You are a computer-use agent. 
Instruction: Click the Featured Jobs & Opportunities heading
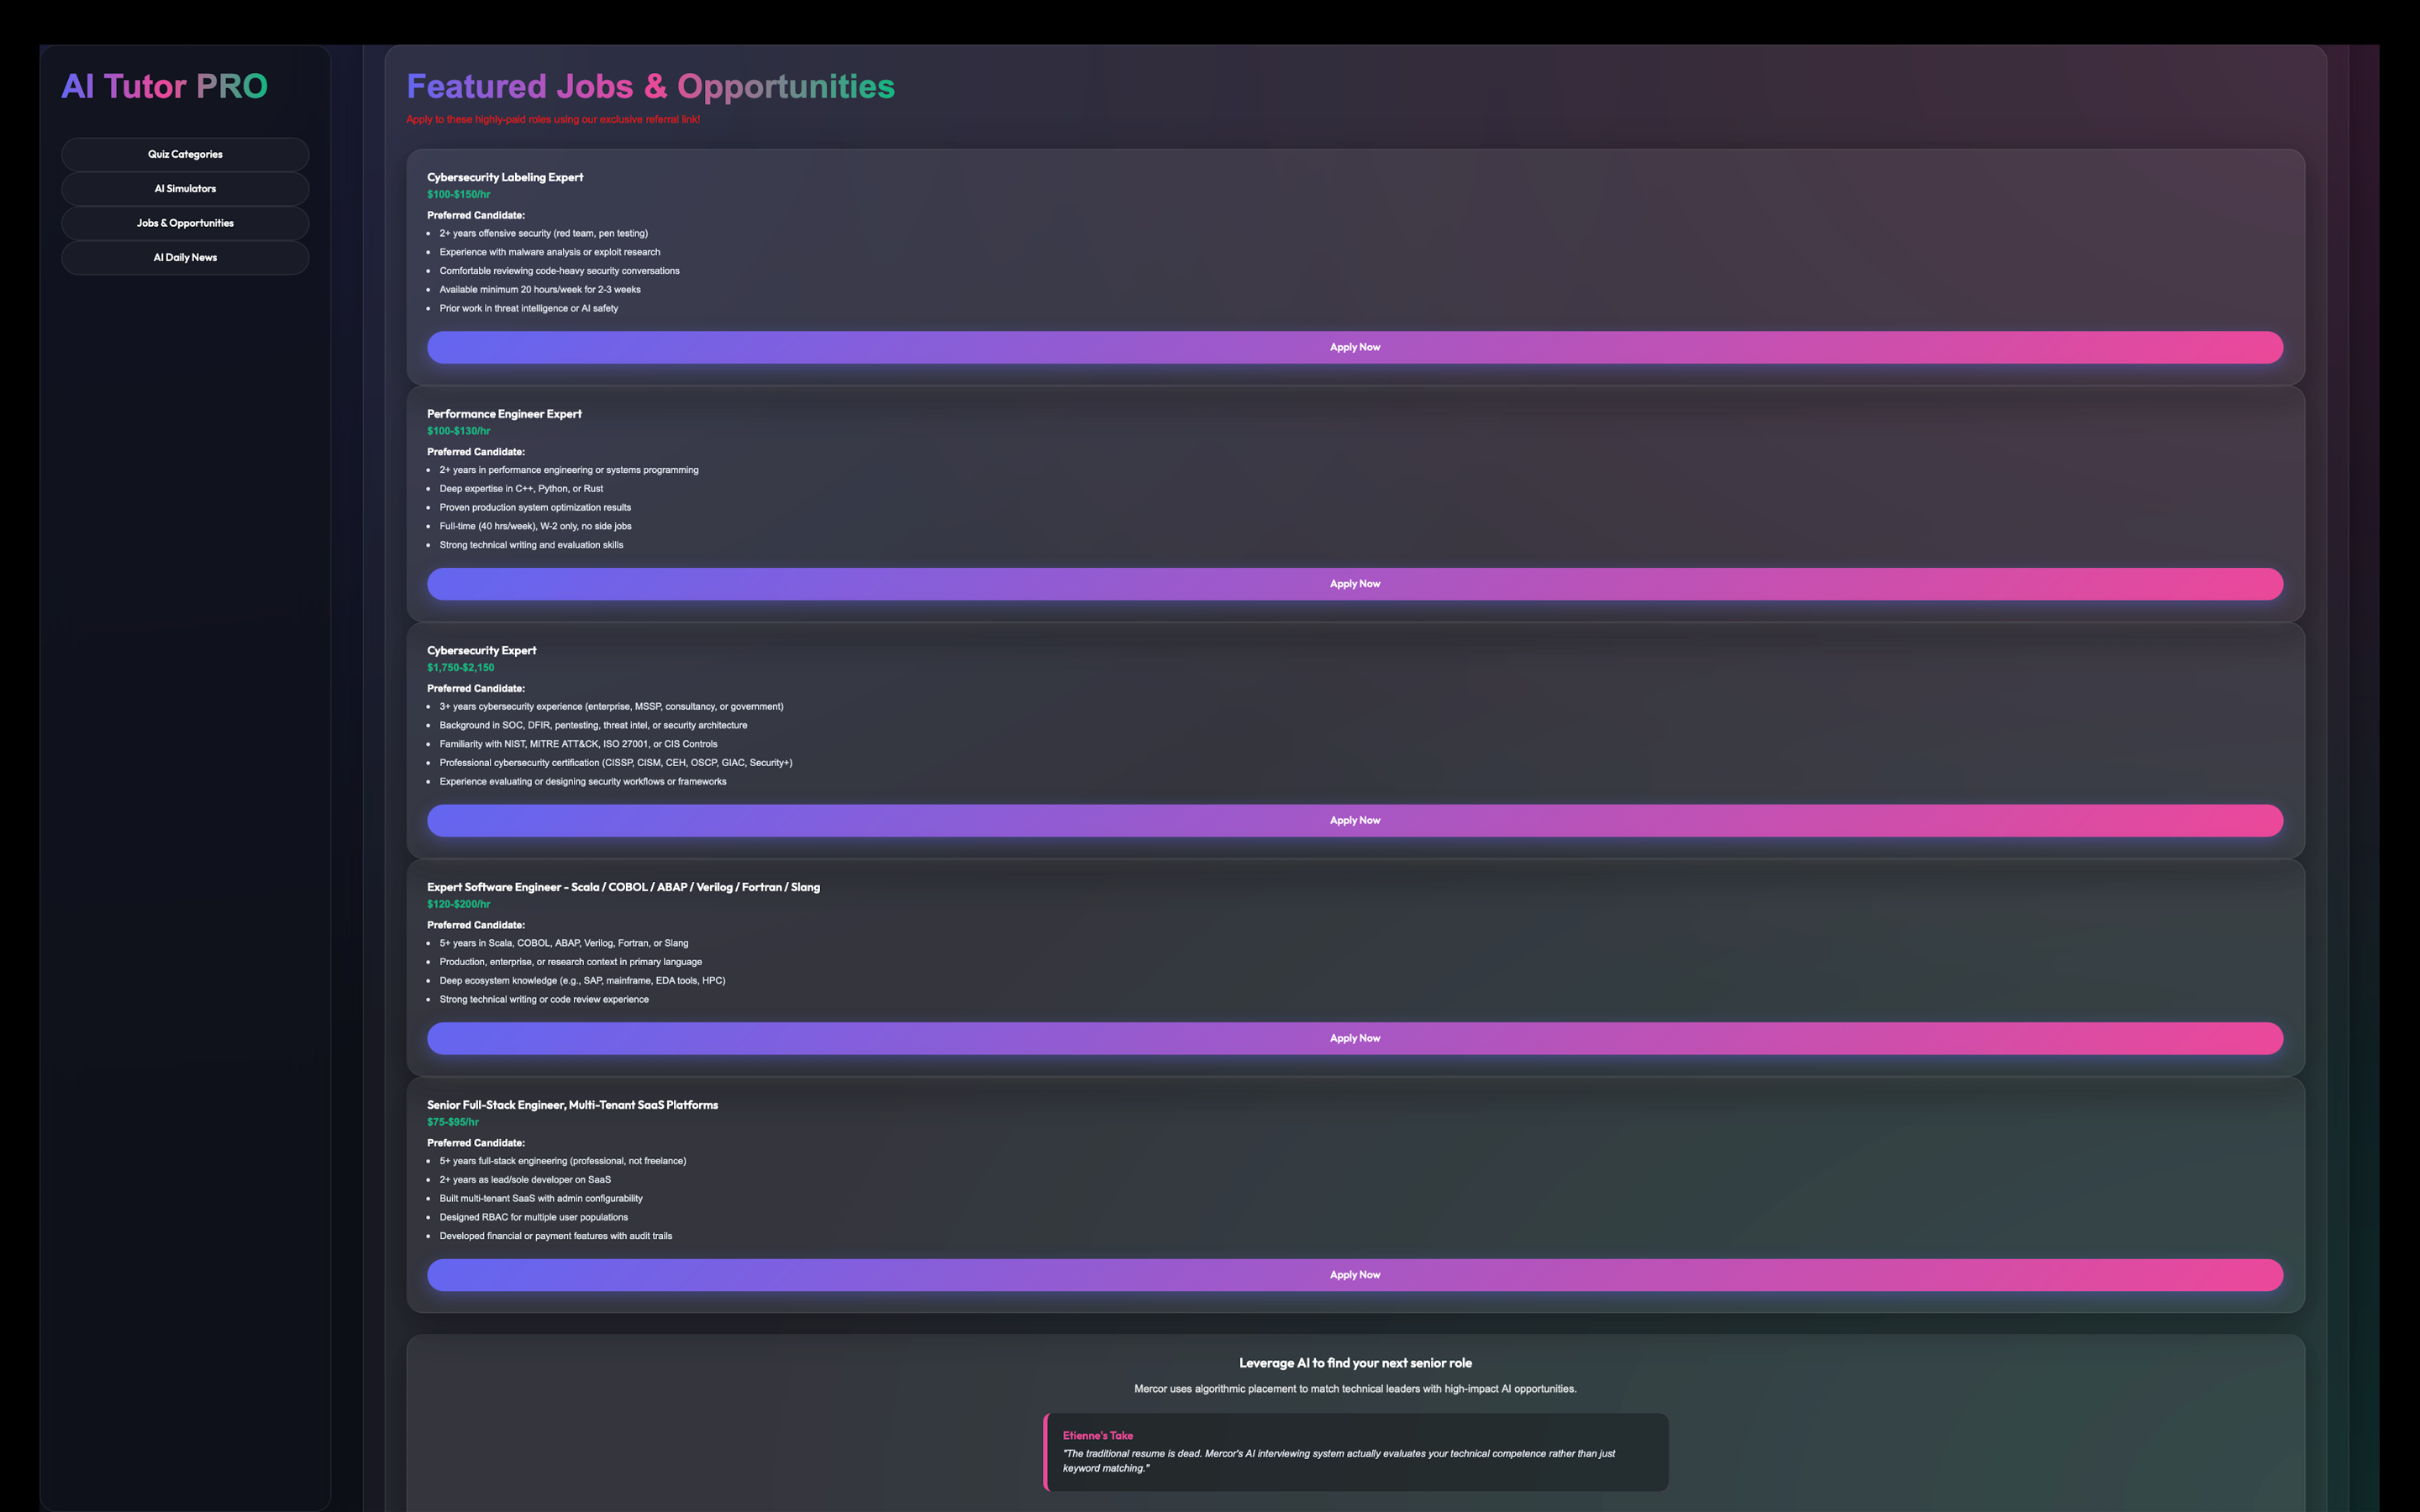651,86
